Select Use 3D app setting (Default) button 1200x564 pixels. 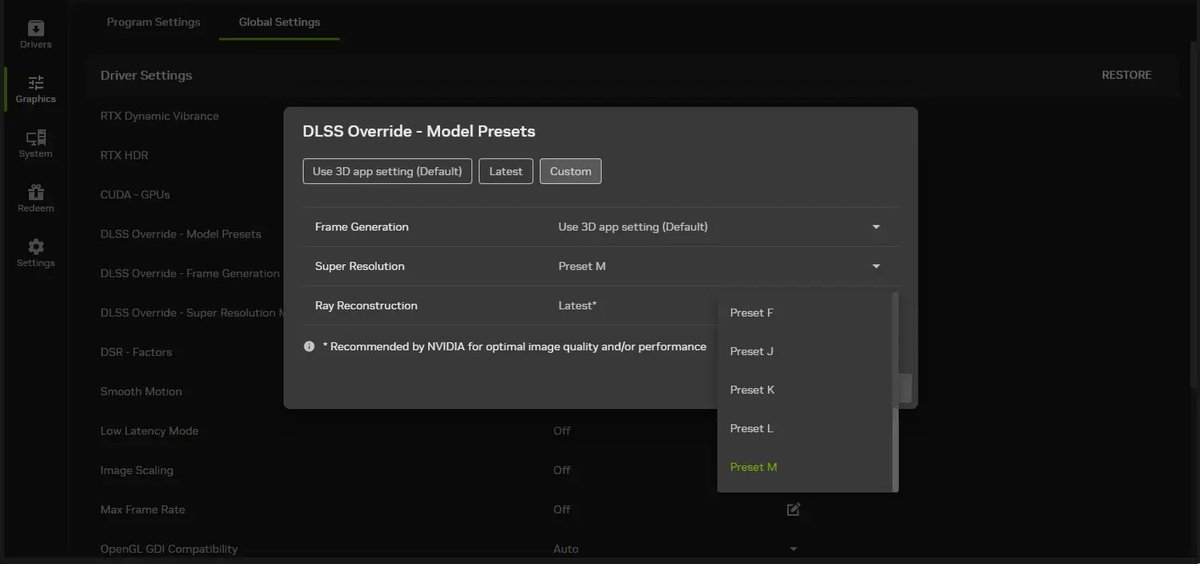tap(387, 171)
